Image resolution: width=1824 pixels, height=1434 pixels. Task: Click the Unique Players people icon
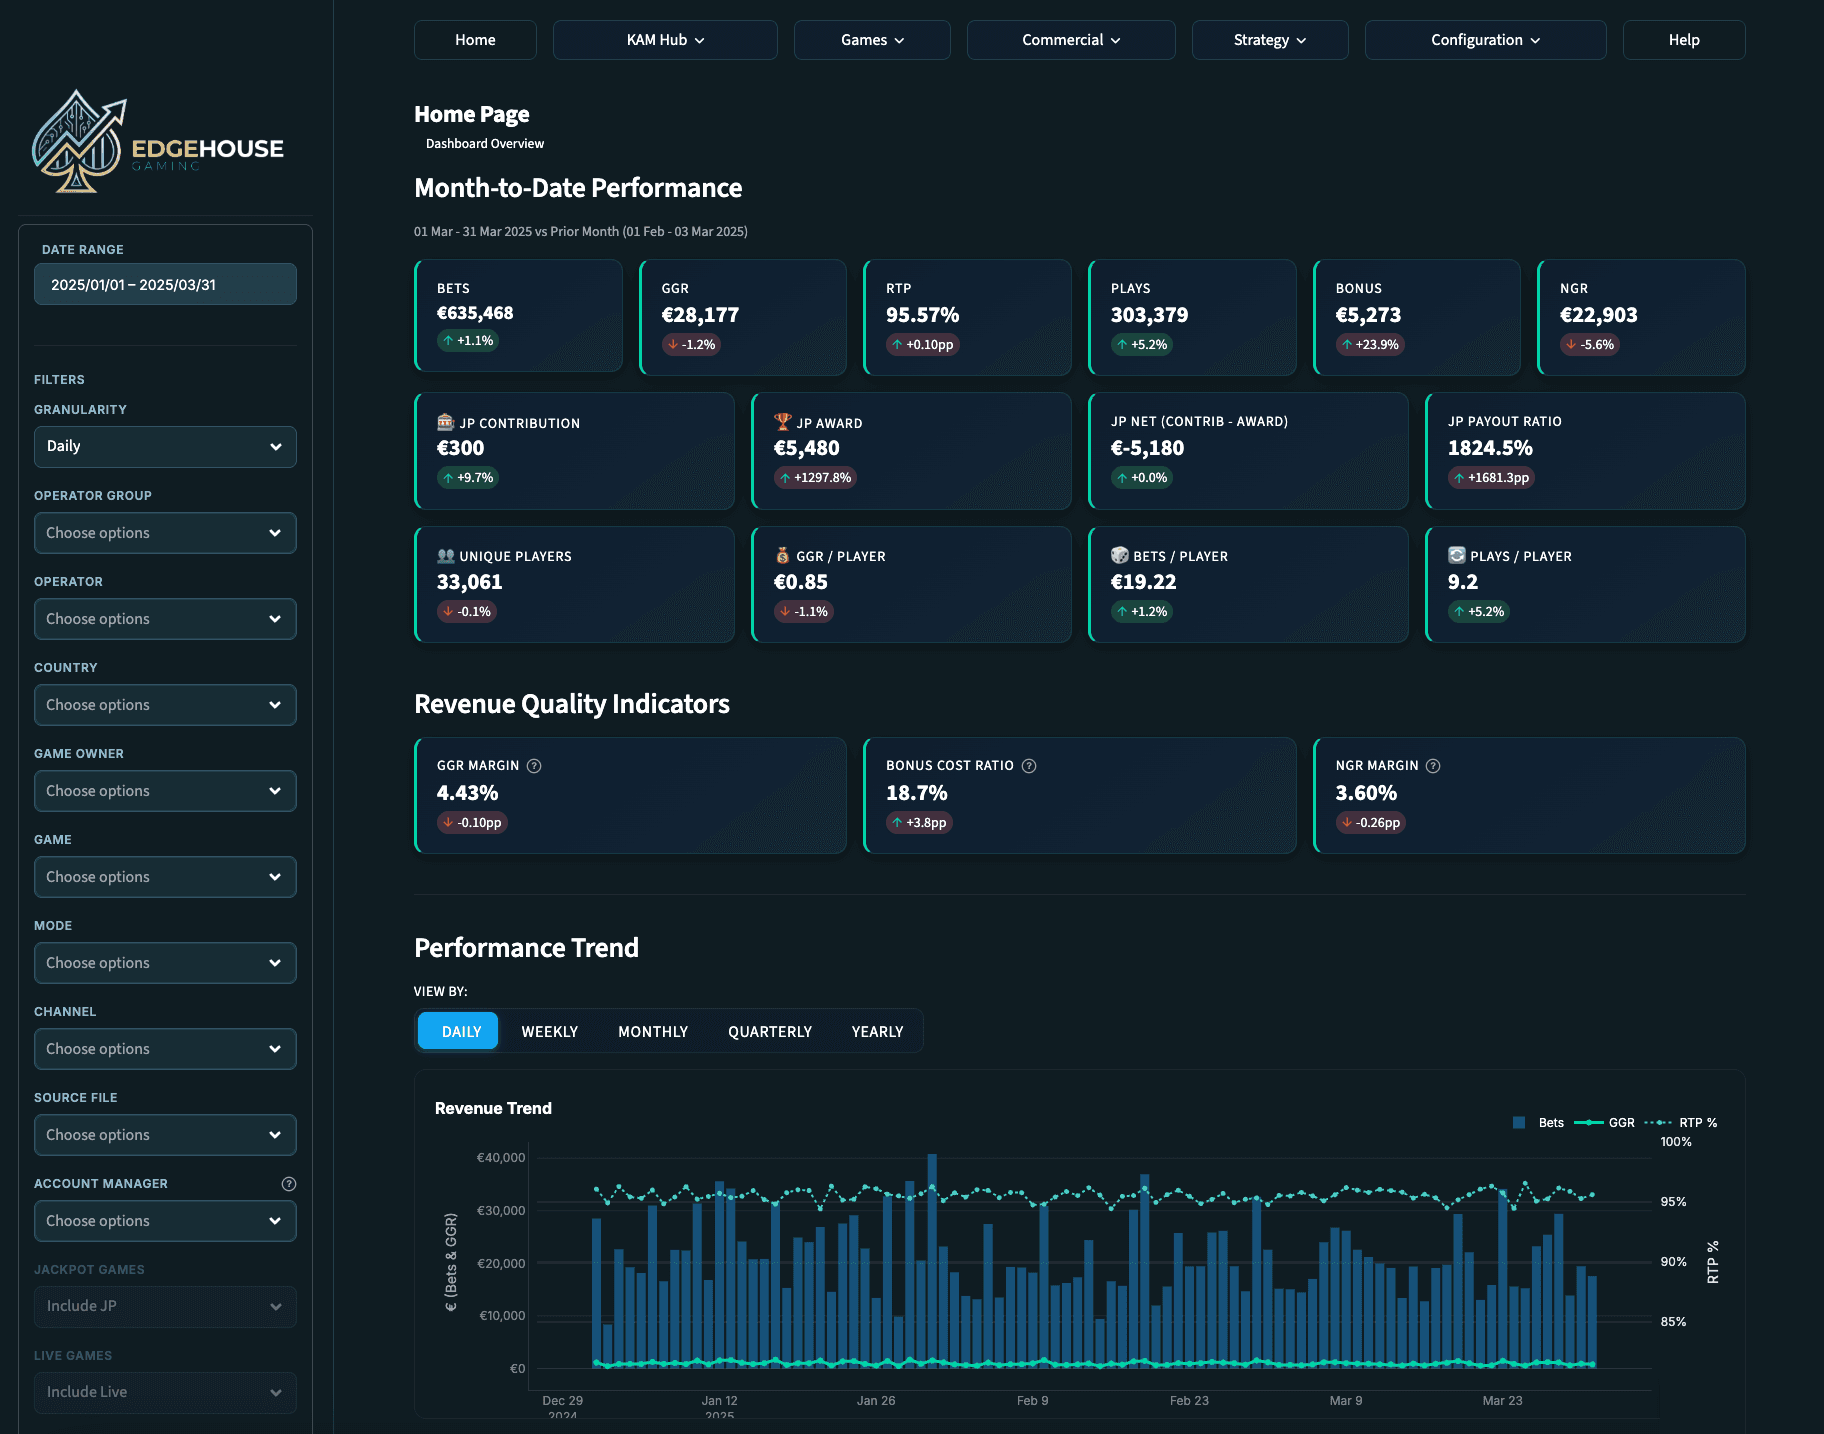(446, 556)
